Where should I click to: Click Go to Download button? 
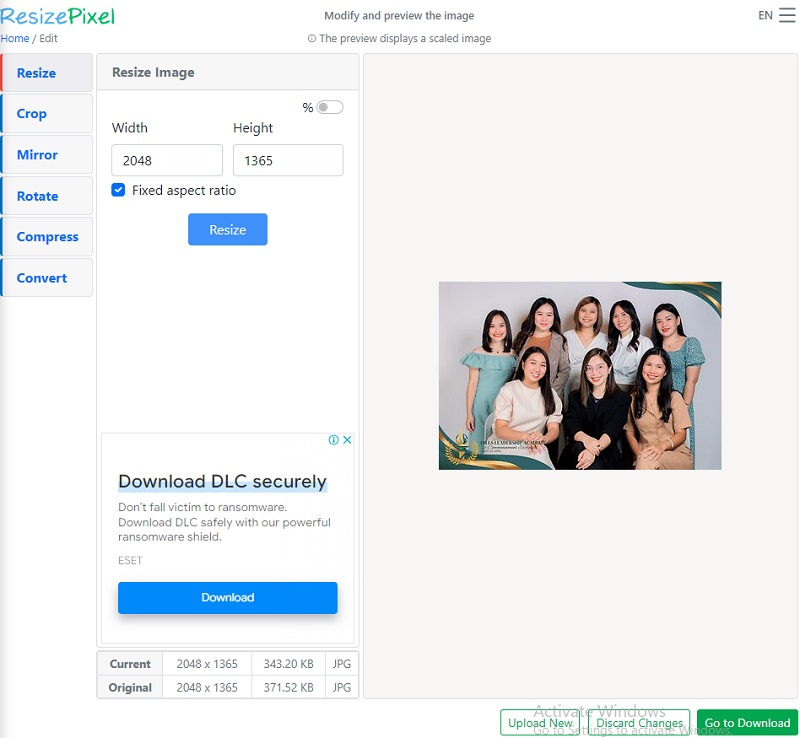(x=747, y=723)
